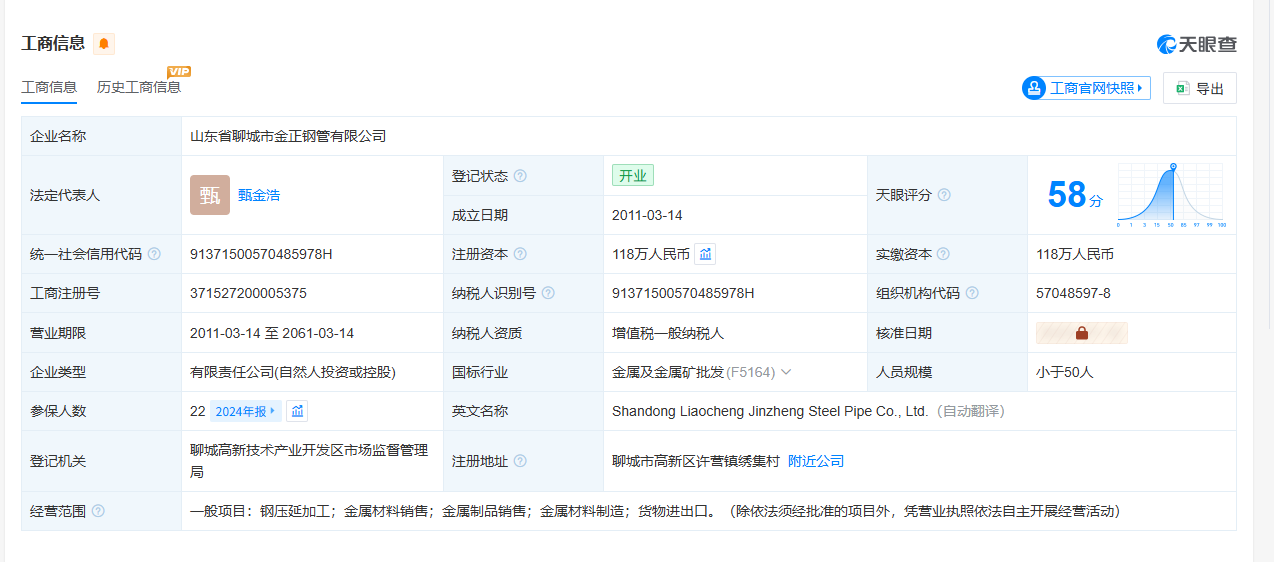
Task: Click the 58分 score value
Action: tap(1075, 194)
